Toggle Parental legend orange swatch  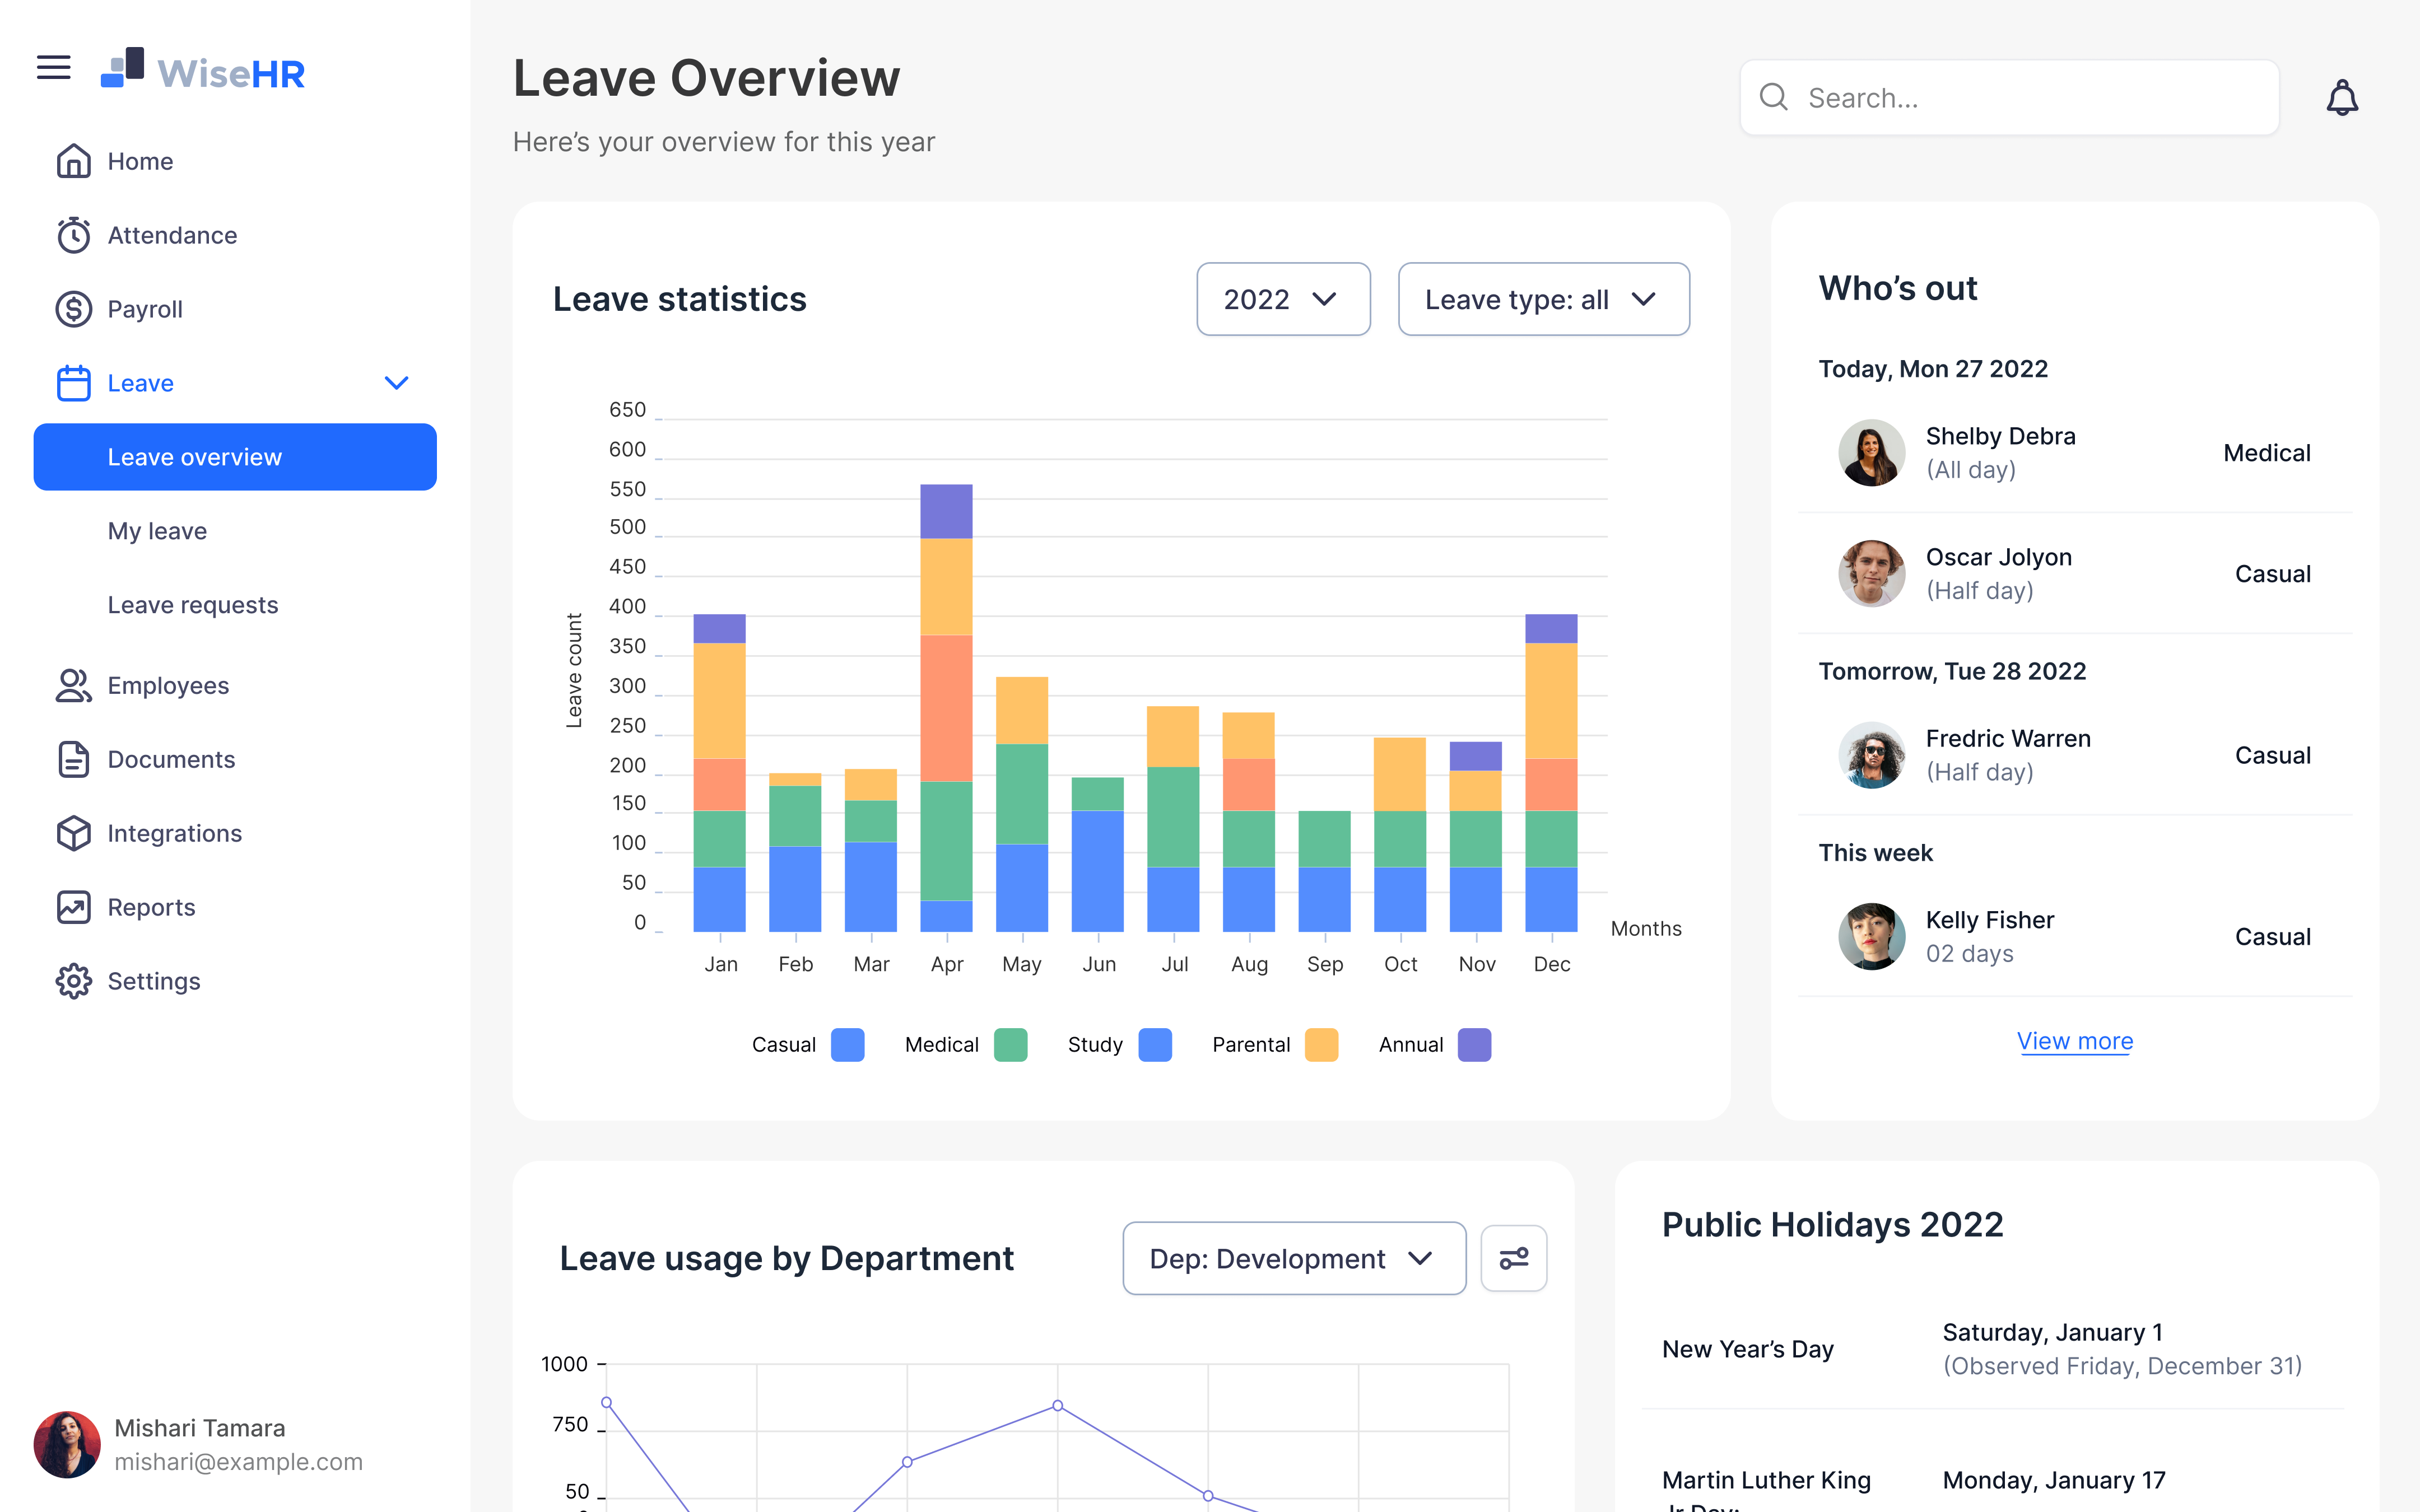coord(1322,1045)
